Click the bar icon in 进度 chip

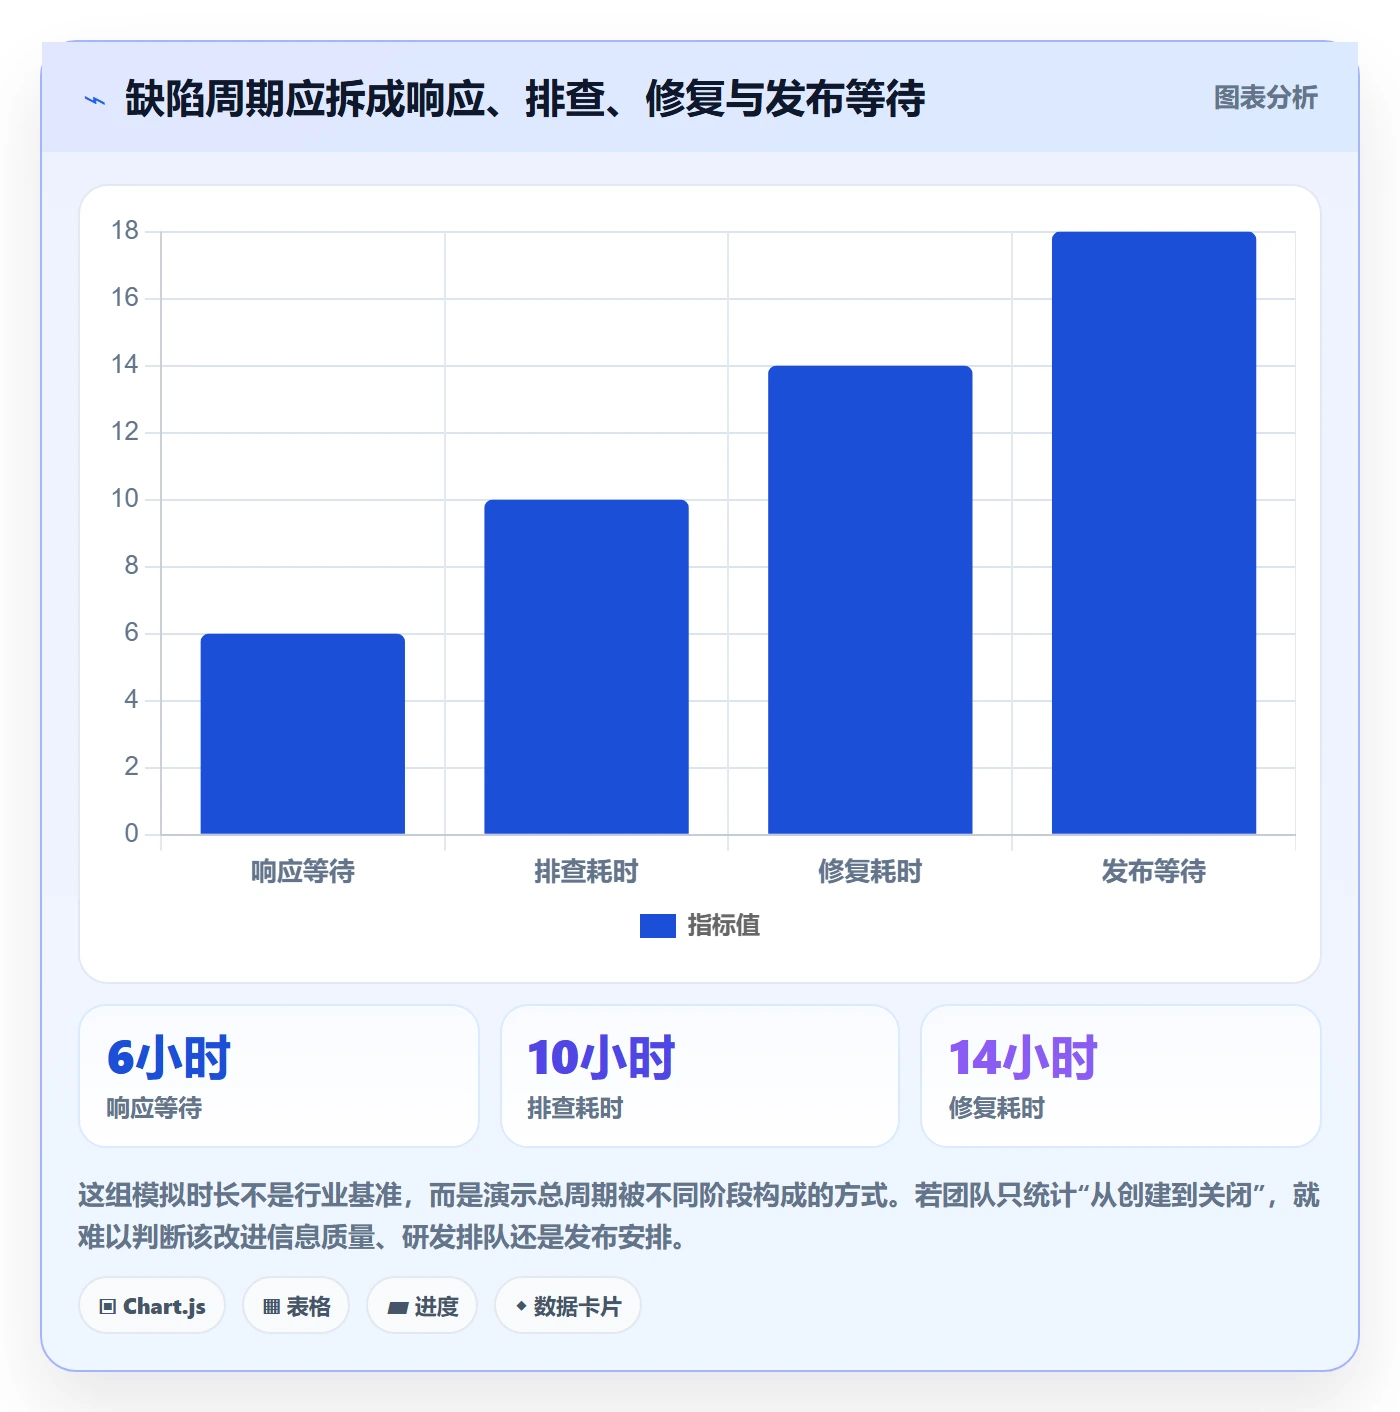pos(397,1308)
